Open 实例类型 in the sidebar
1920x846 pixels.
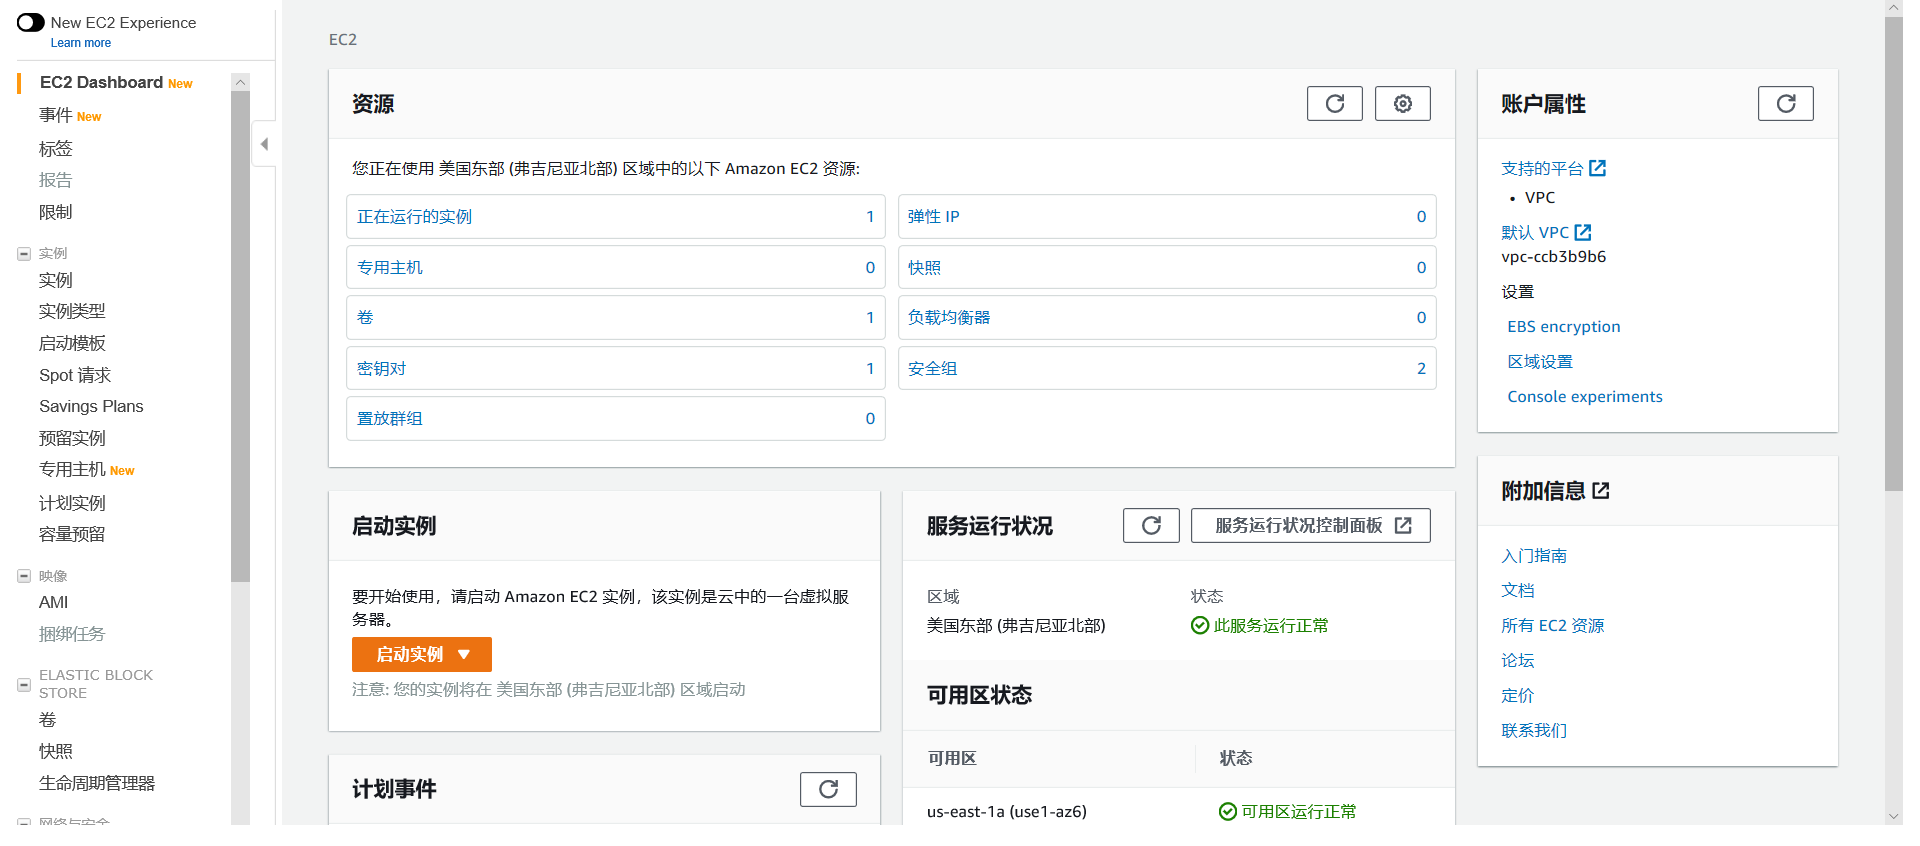tap(72, 311)
